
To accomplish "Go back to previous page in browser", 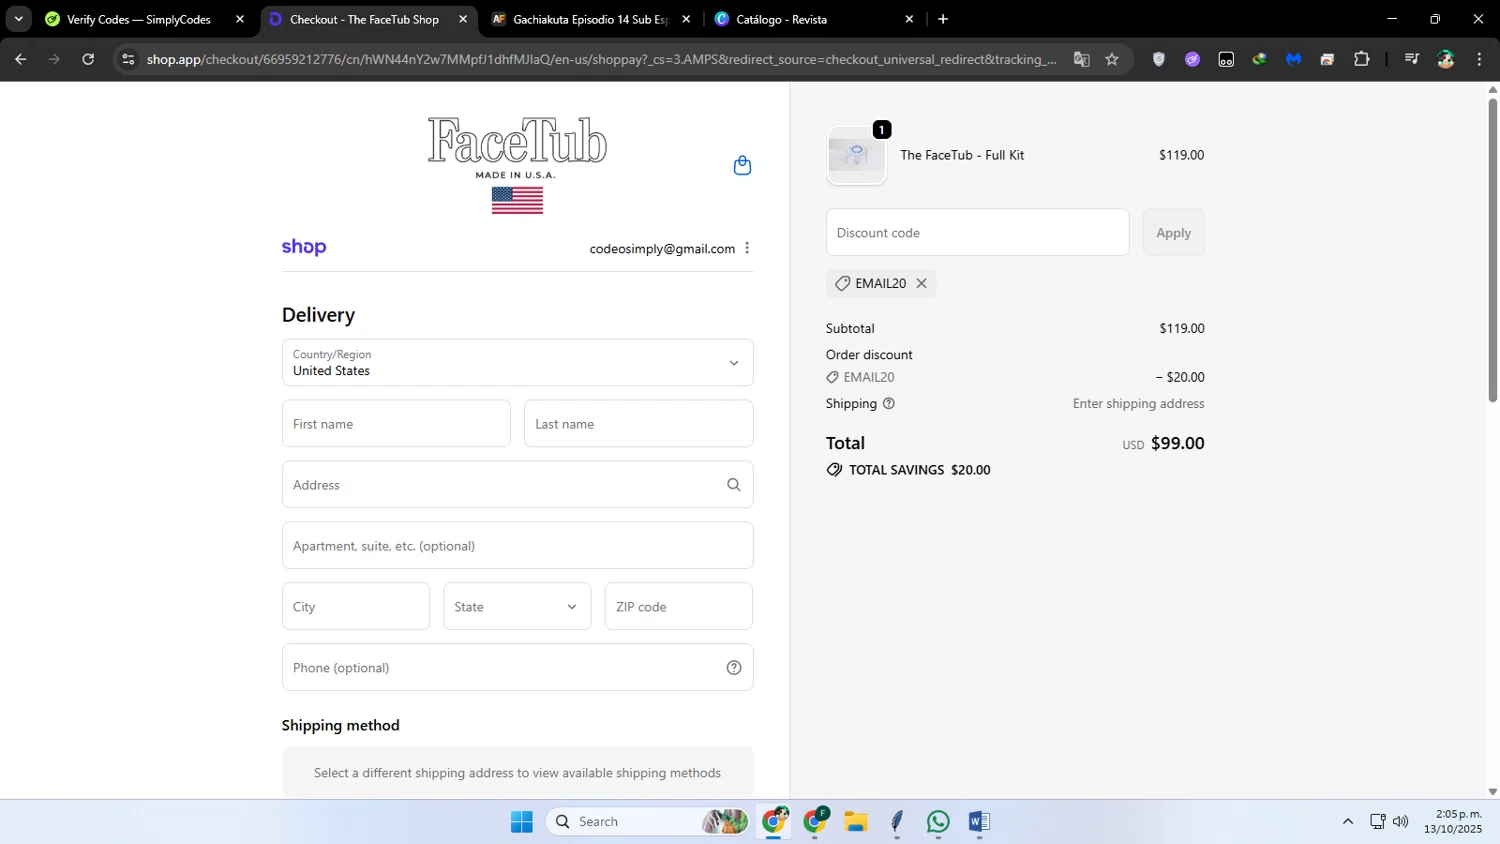I will [x=20, y=59].
